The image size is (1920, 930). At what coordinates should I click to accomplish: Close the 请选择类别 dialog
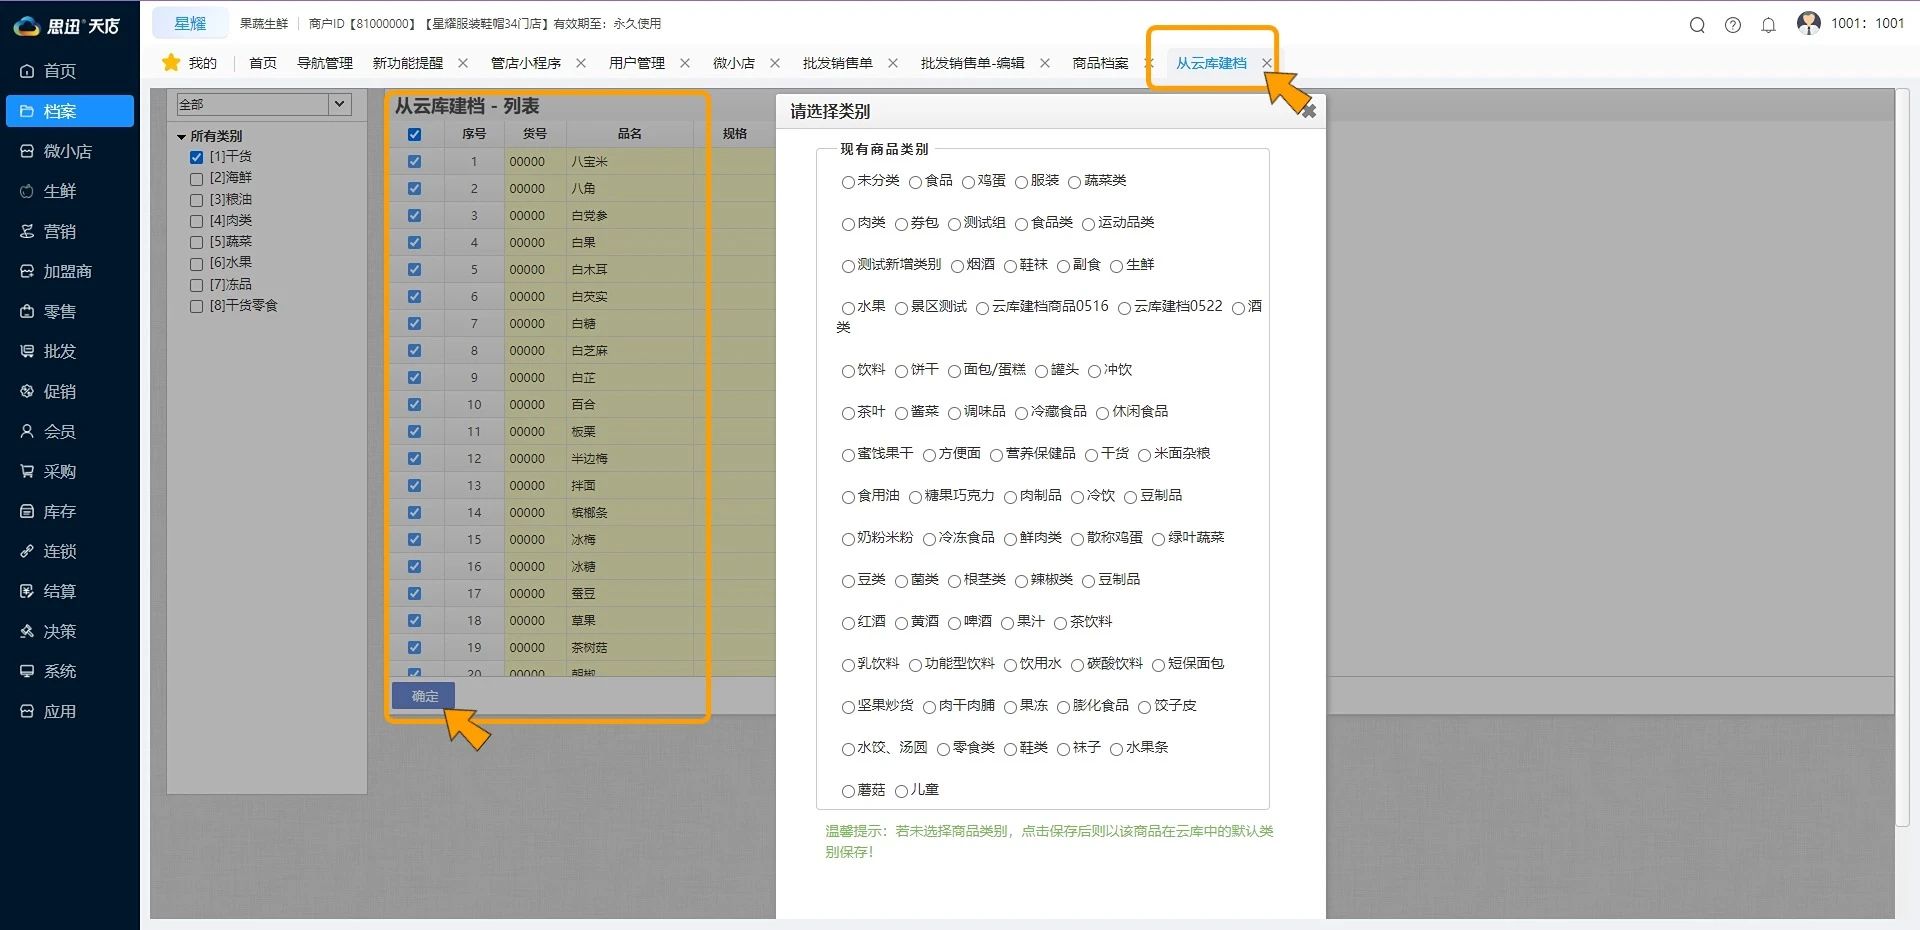point(1309,111)
